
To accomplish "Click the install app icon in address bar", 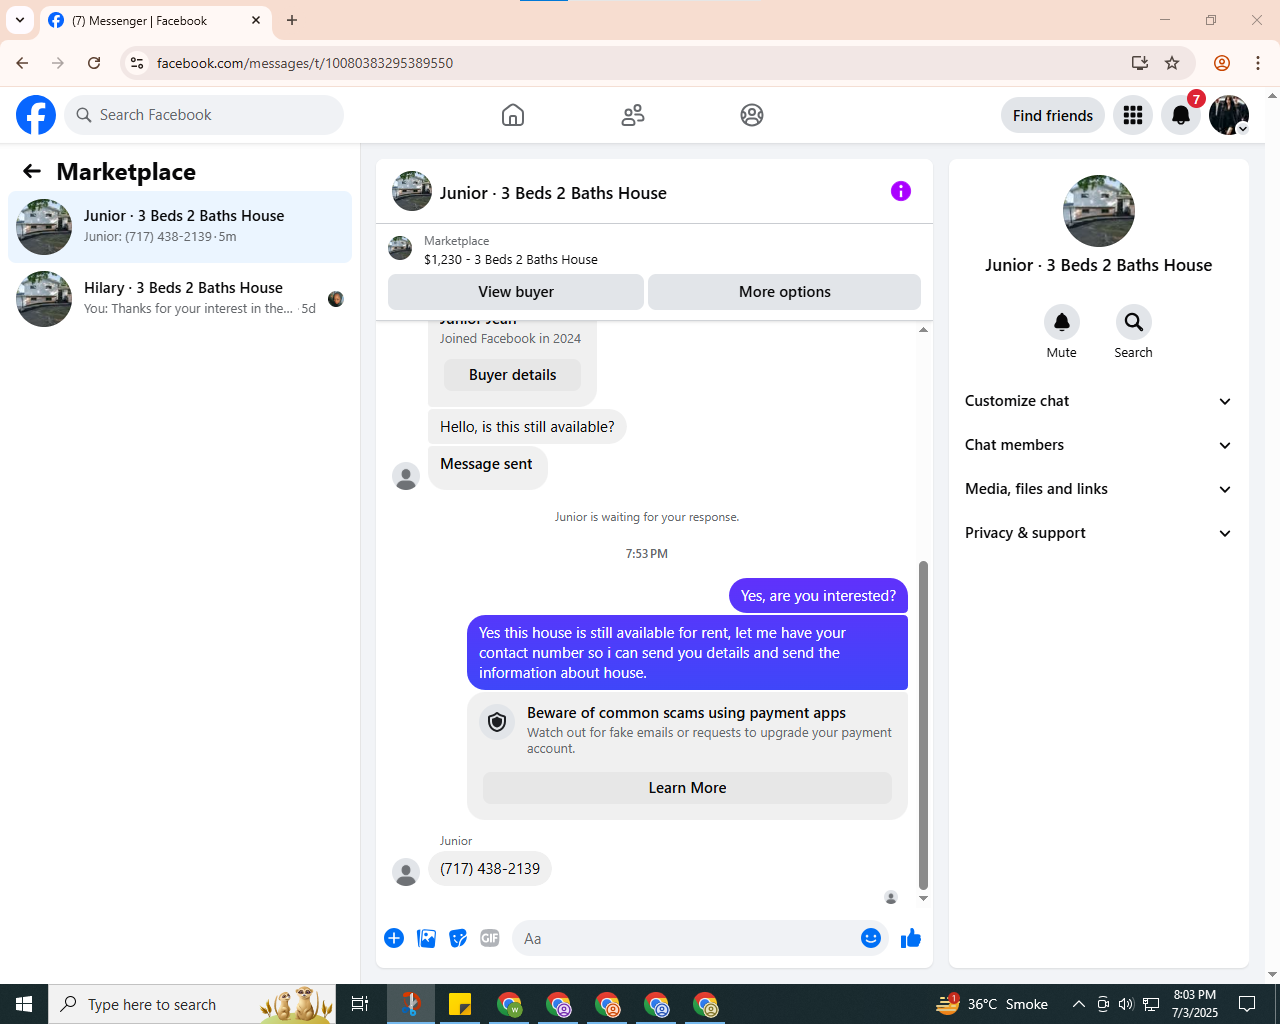I will 1140,63.
